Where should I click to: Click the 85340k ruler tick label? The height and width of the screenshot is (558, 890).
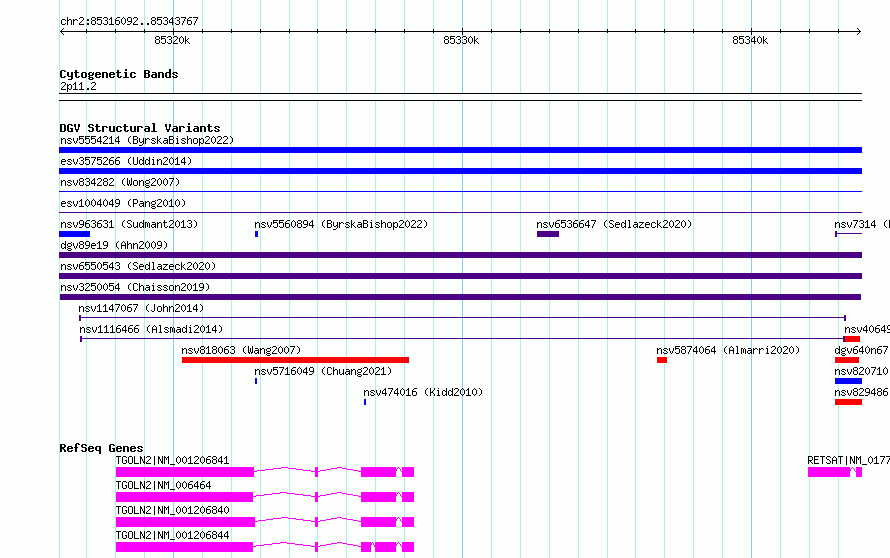coord(750,40)
